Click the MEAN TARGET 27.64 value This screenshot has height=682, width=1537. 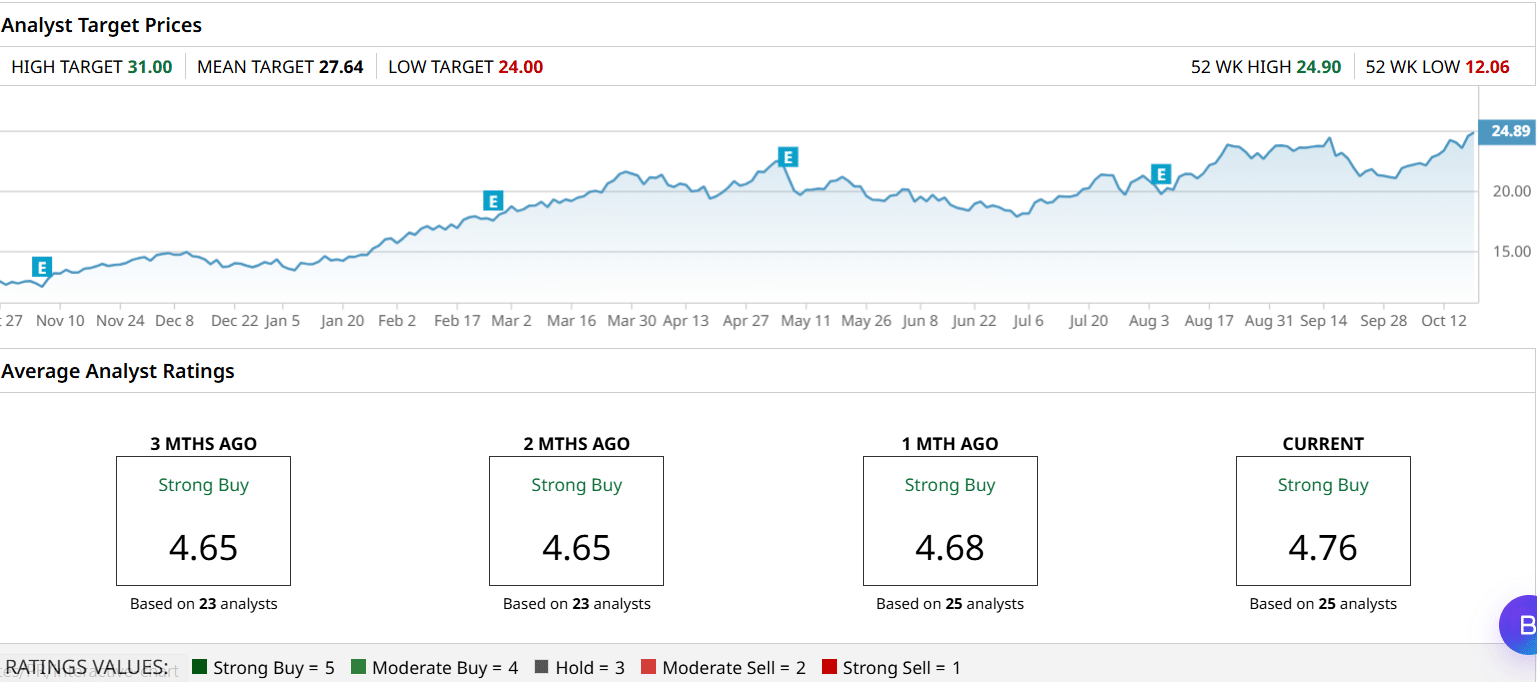(x=341, y=67)
